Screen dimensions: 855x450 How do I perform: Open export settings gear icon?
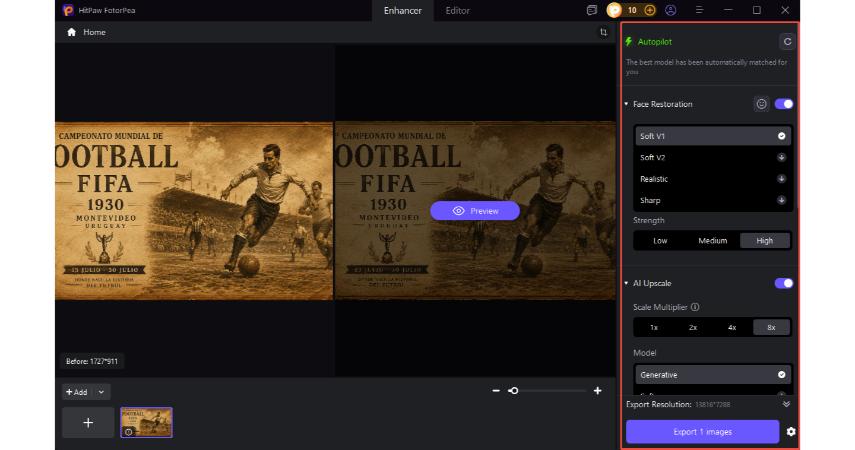[791, 431]
